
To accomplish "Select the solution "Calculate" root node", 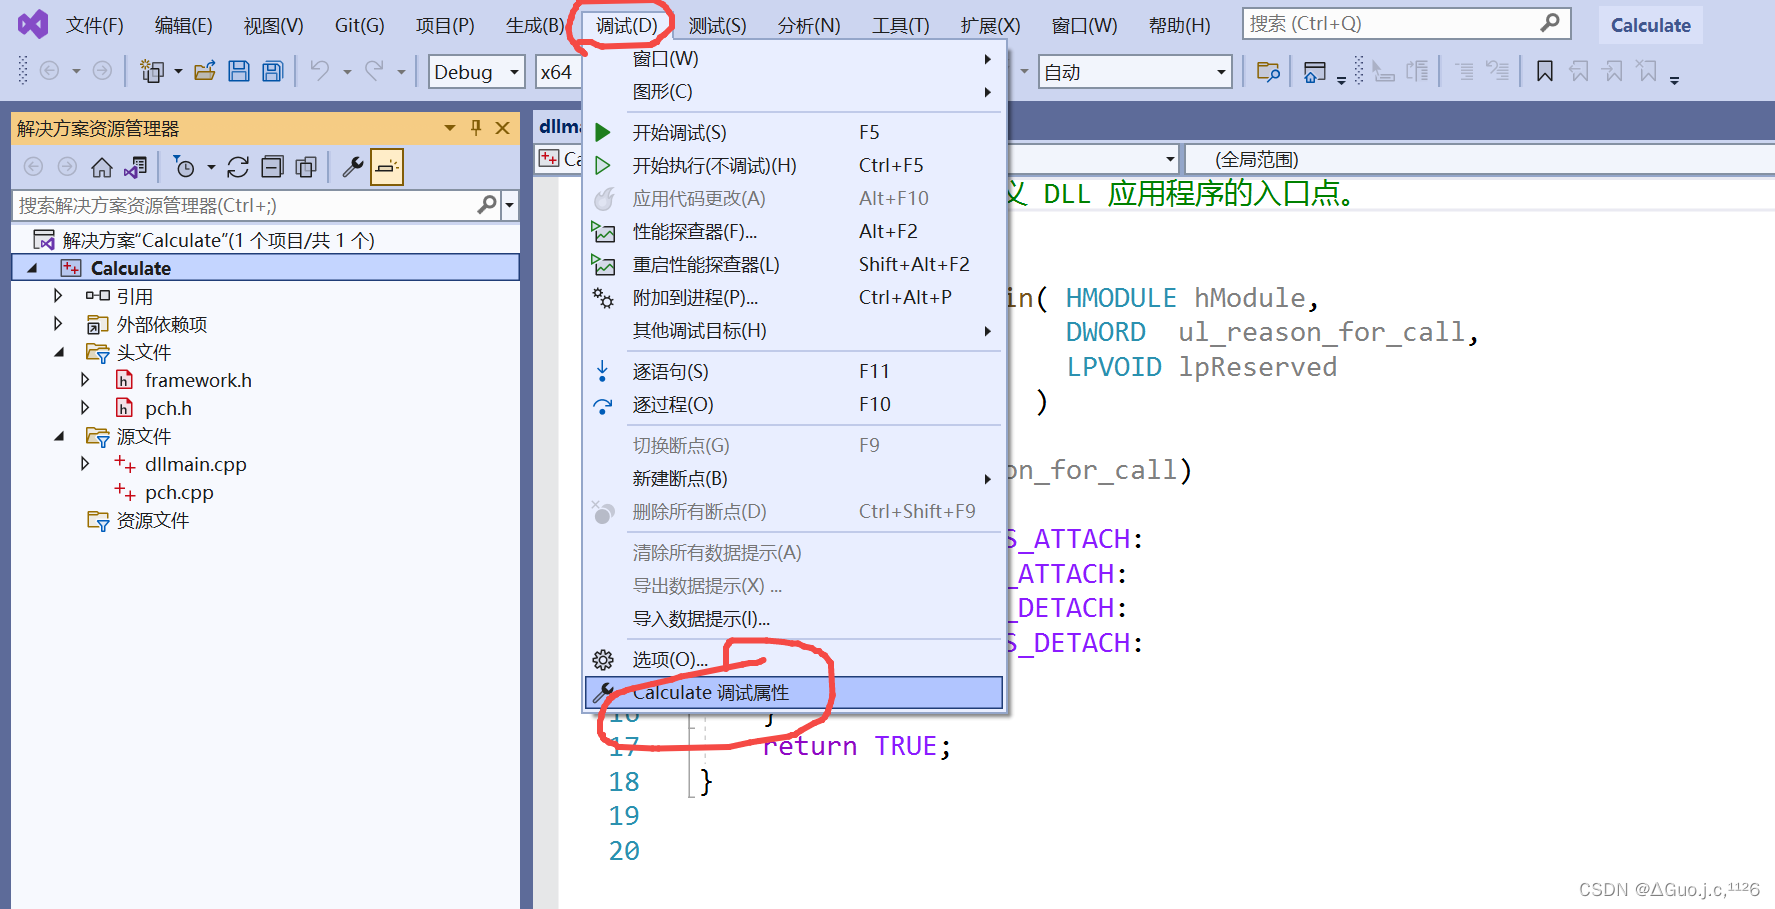I will [218, 240].
